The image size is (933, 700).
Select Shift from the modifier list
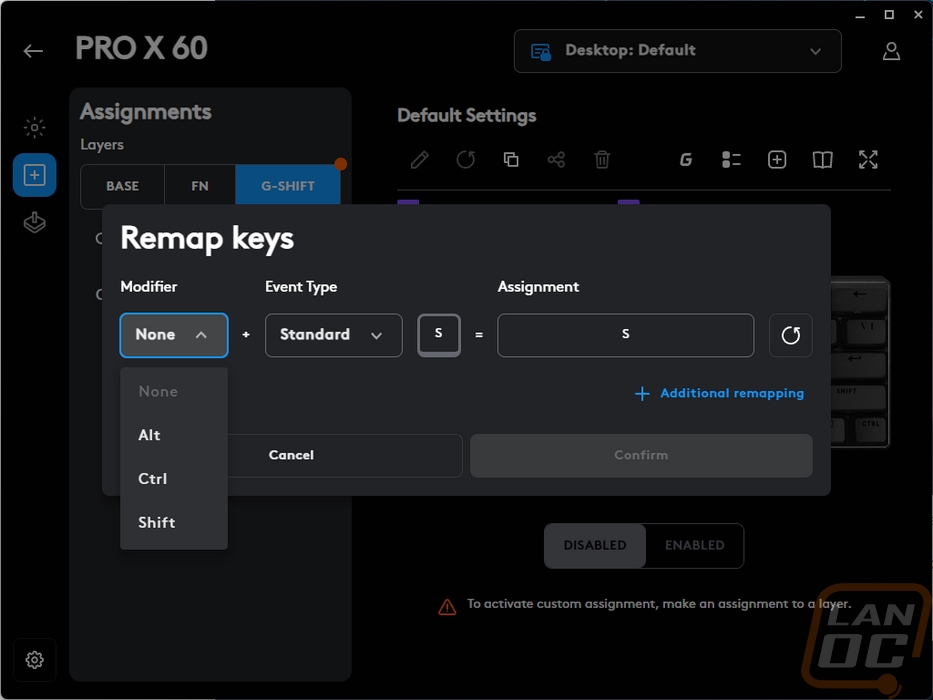(174, 523)
